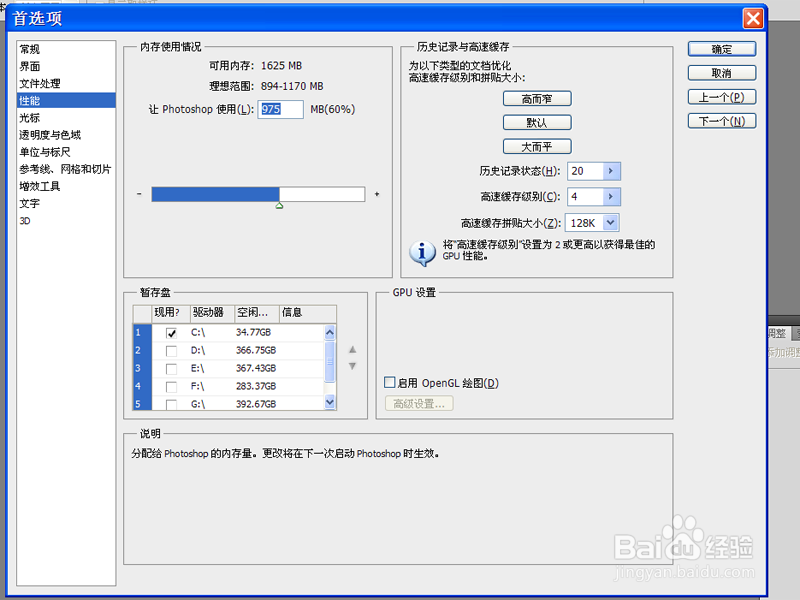Viewport: 800px width, 600px height.
Task: Click the disabled 高级设置... button
Action: click(419, 404)
